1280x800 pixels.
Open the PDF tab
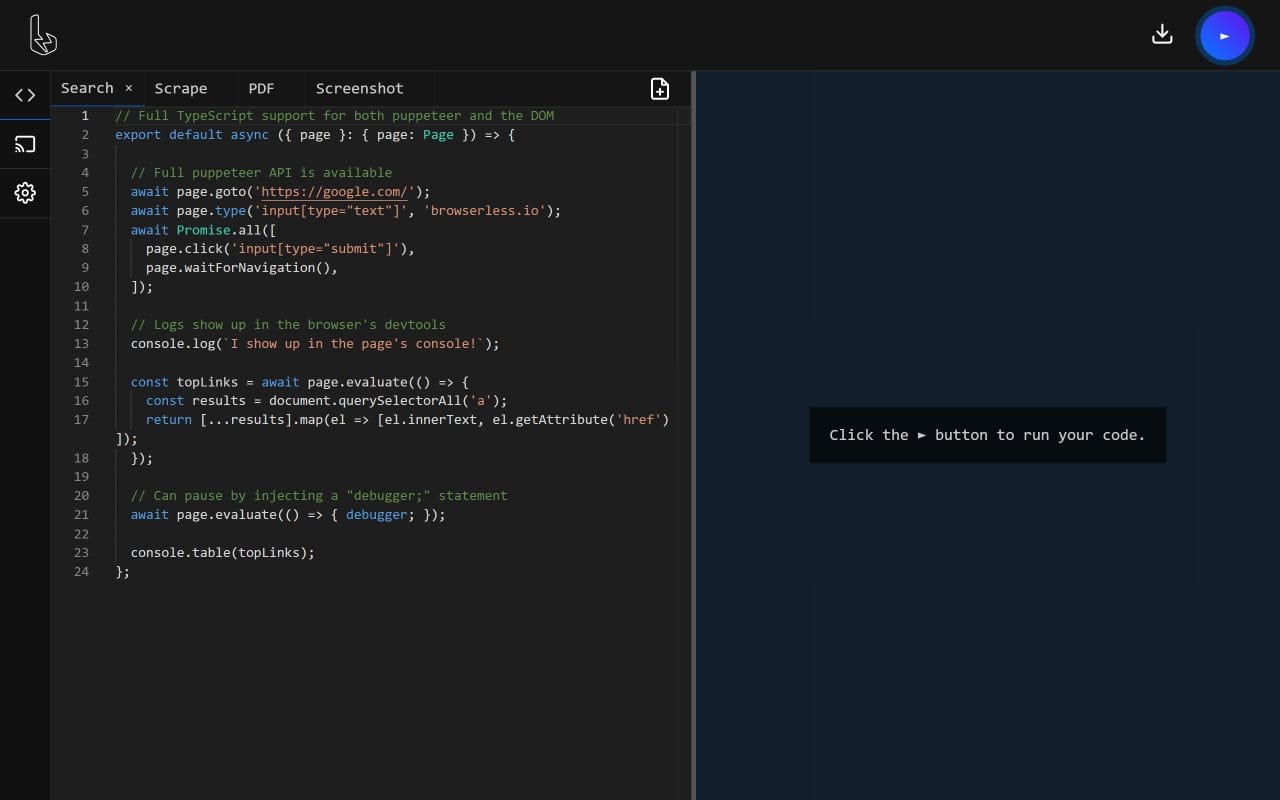(261, 88)
